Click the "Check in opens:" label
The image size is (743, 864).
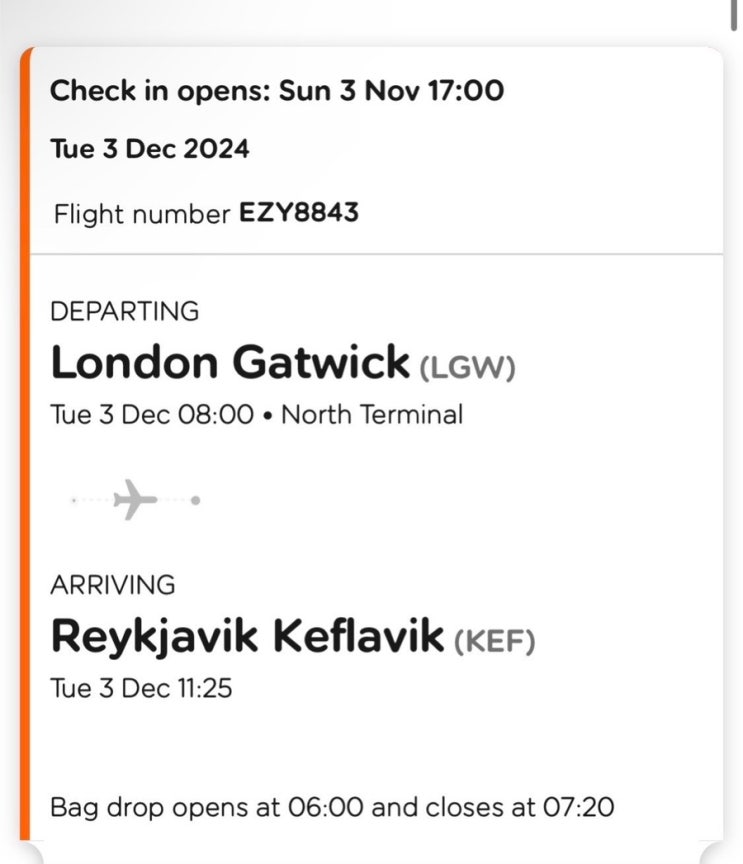click(x=160, y=92)
